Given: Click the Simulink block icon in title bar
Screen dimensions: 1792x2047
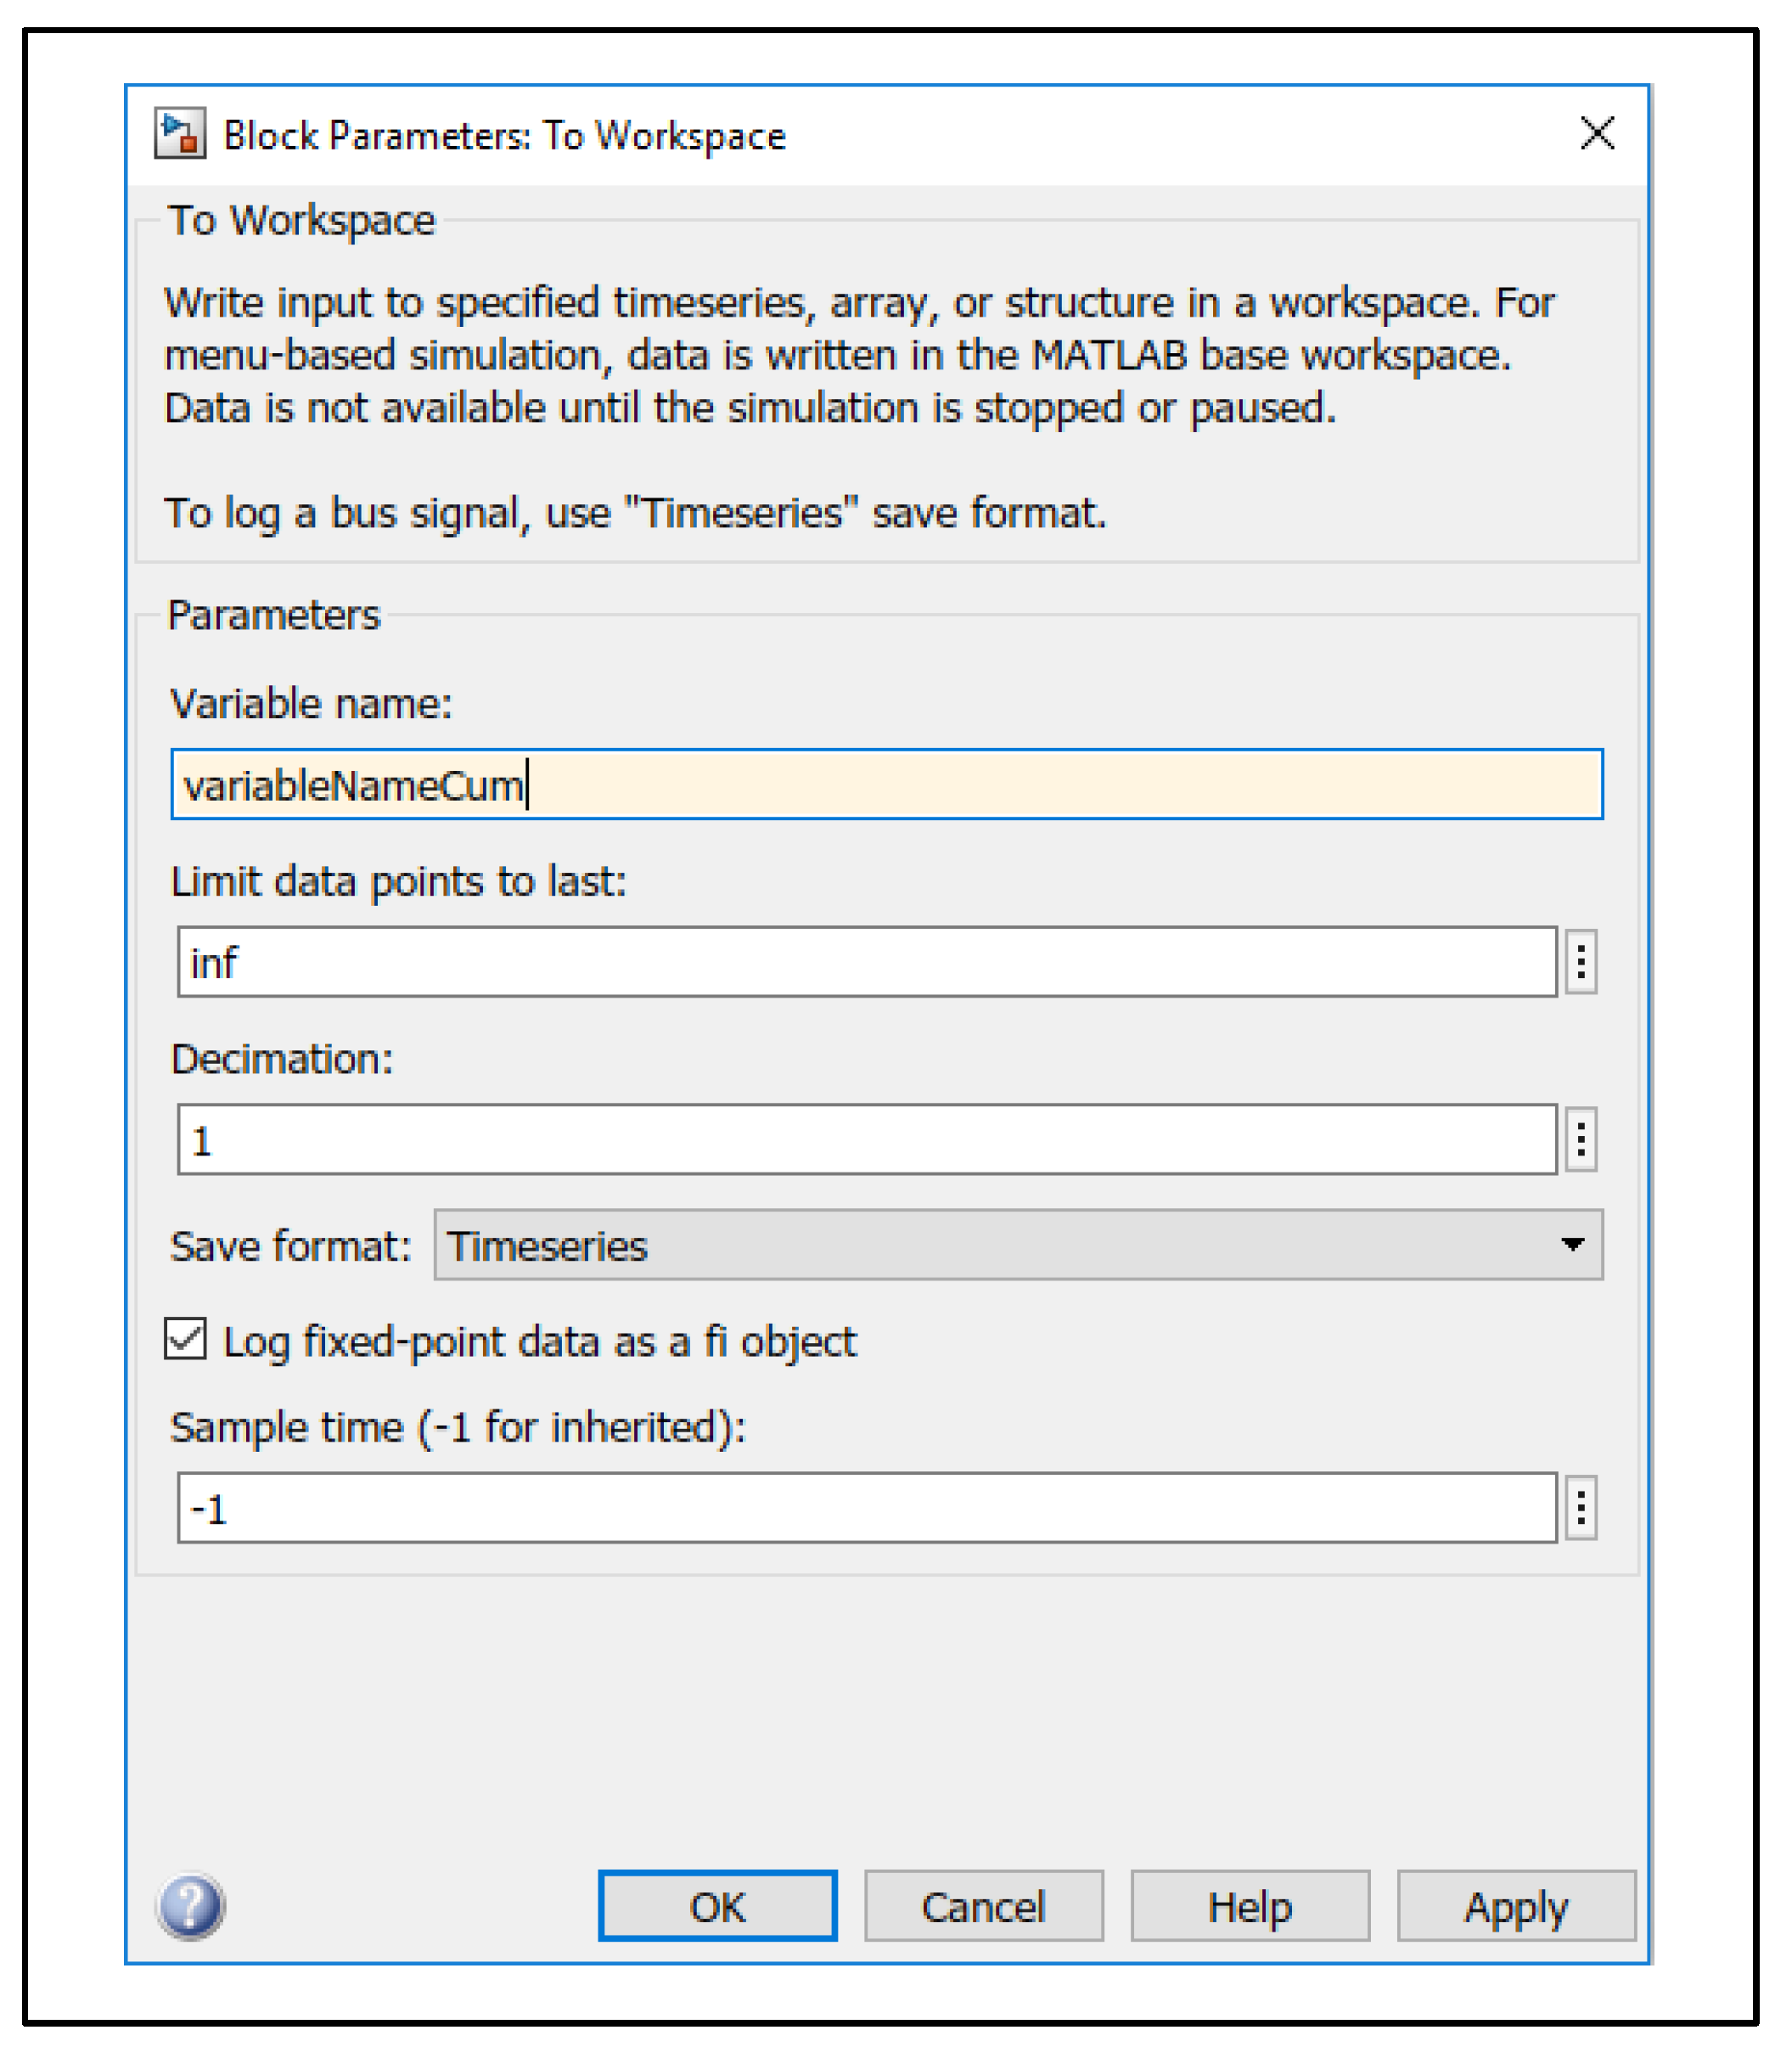Looking at the screenshot, I should pyautogui.click(x=180, y=134).
